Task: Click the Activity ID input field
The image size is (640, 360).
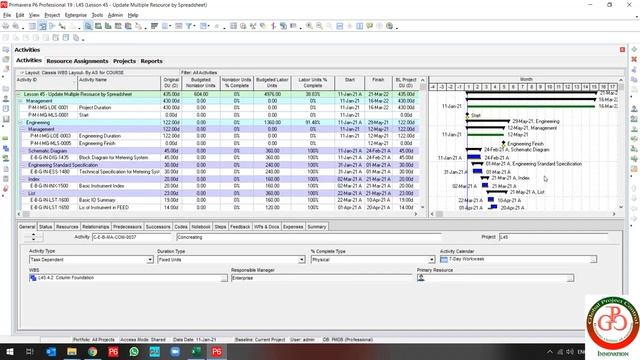Action: pos(133,237)
